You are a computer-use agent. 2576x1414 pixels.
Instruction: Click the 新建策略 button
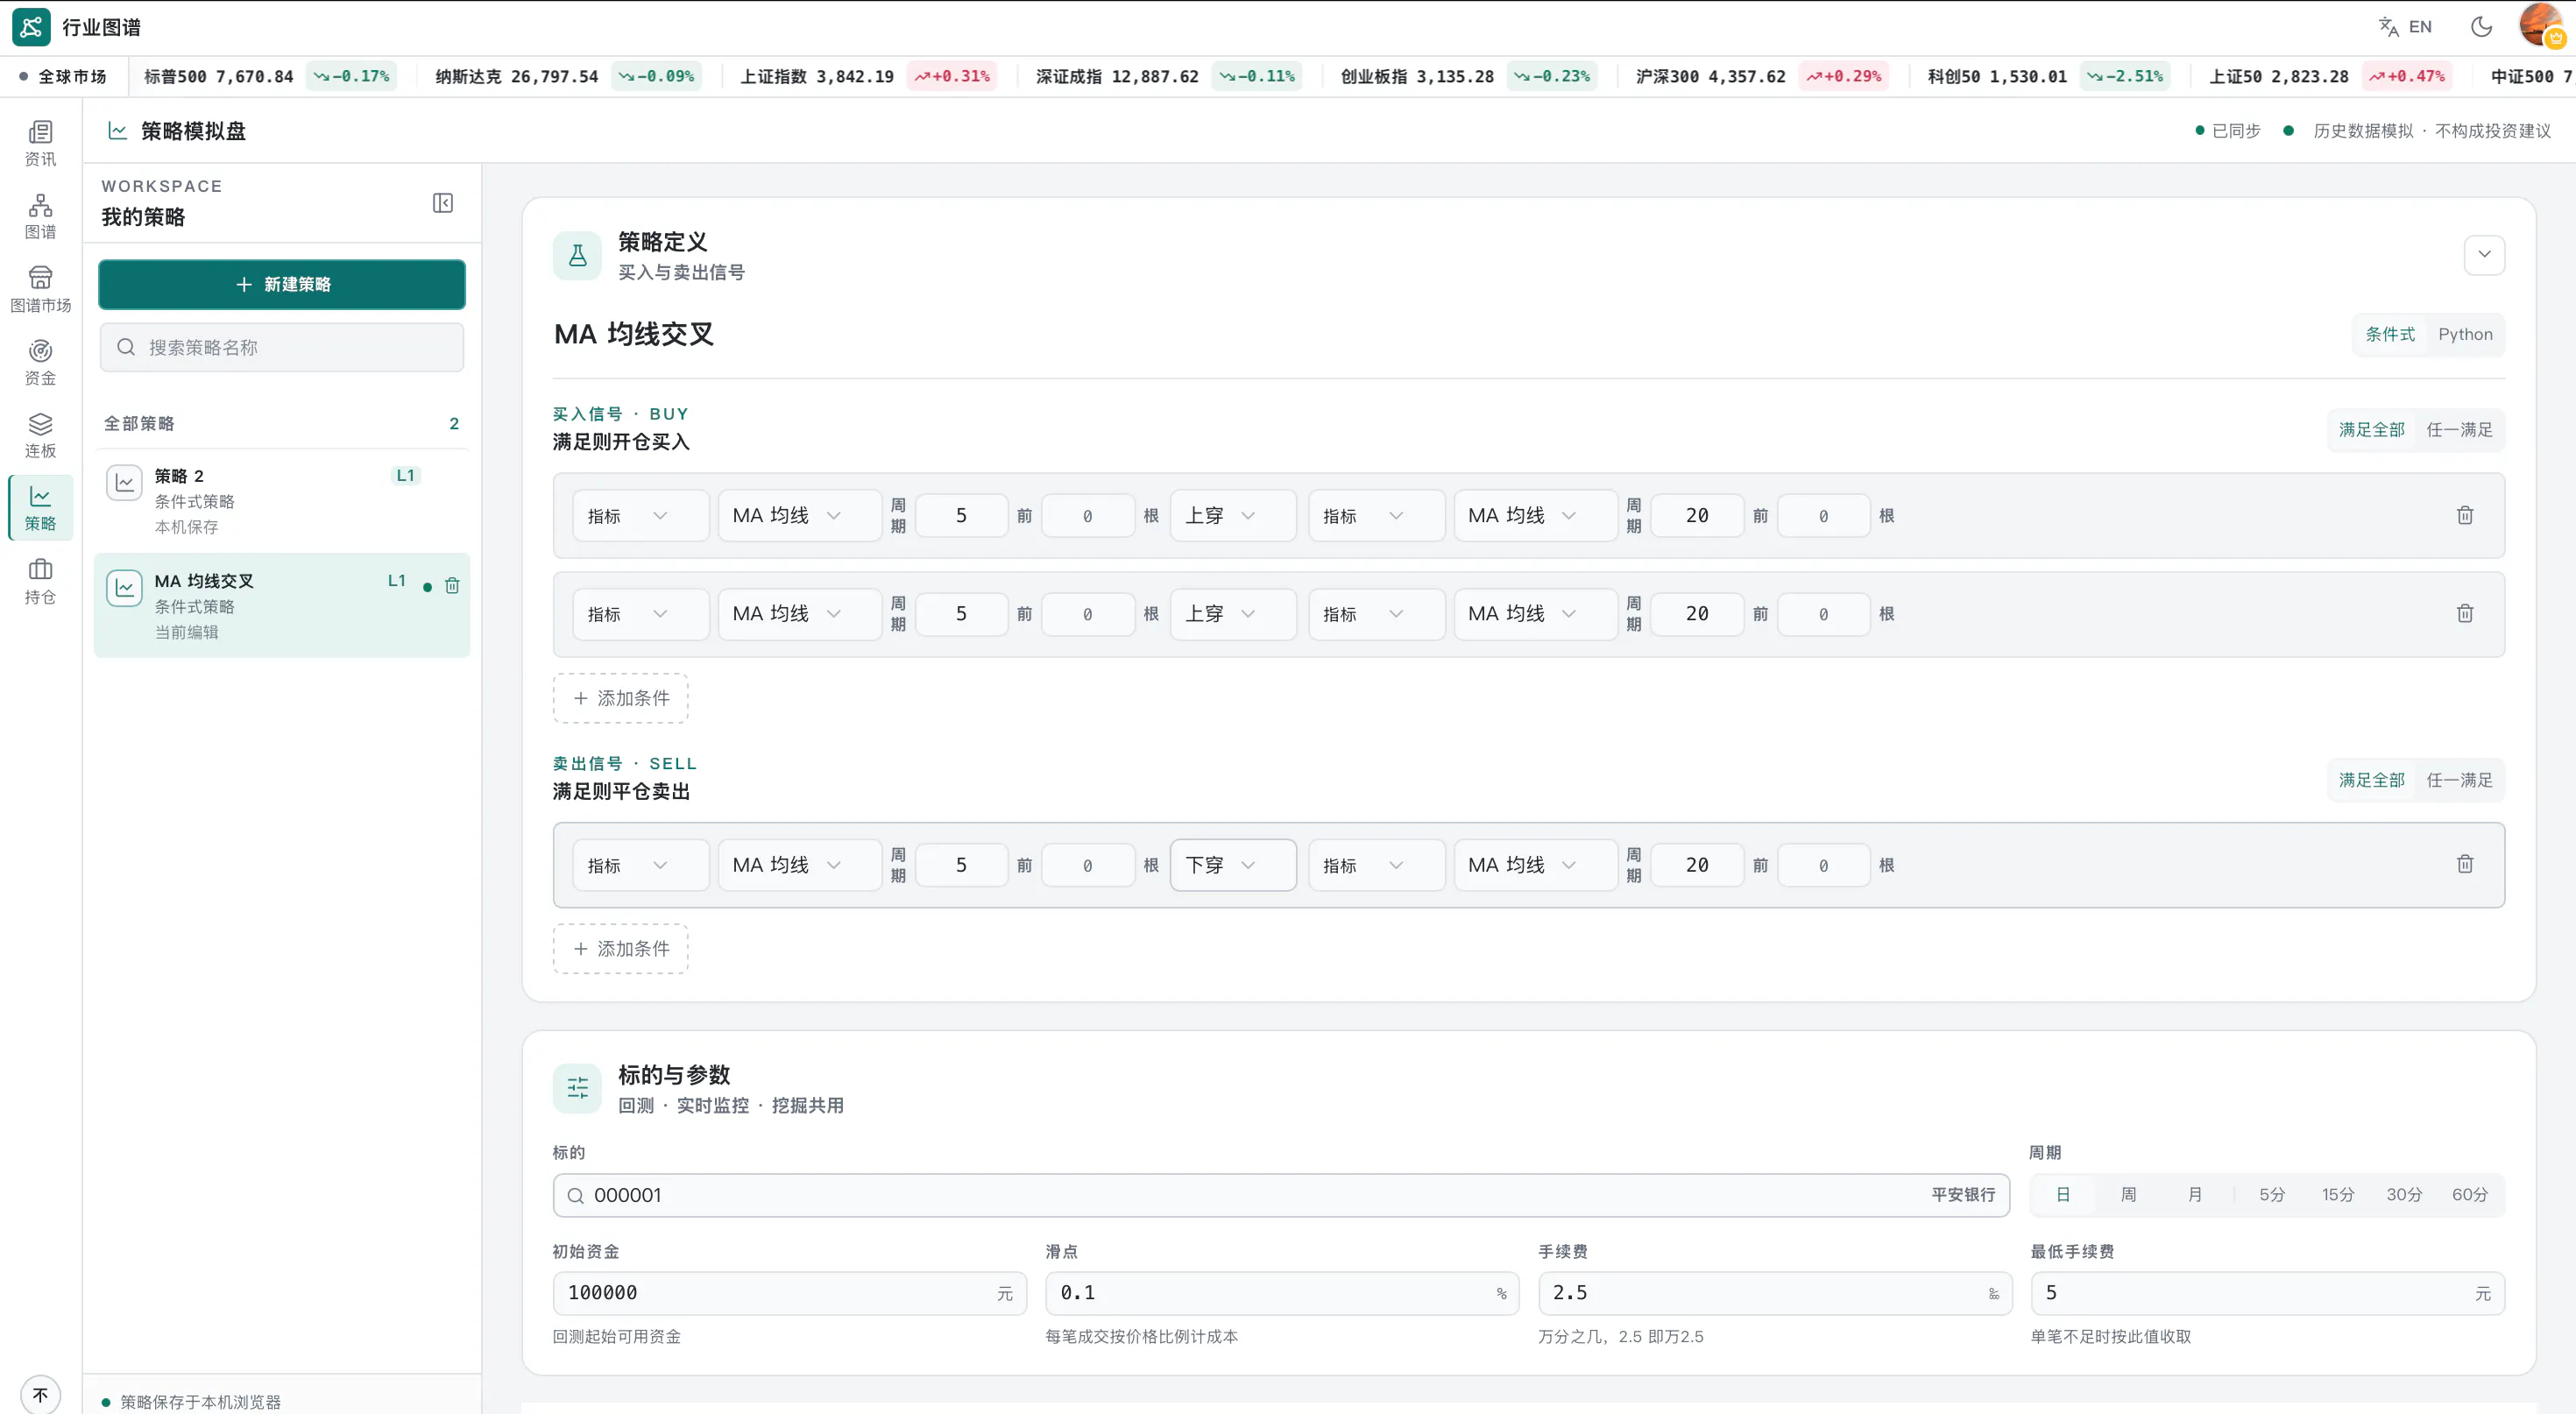[282, 285]
